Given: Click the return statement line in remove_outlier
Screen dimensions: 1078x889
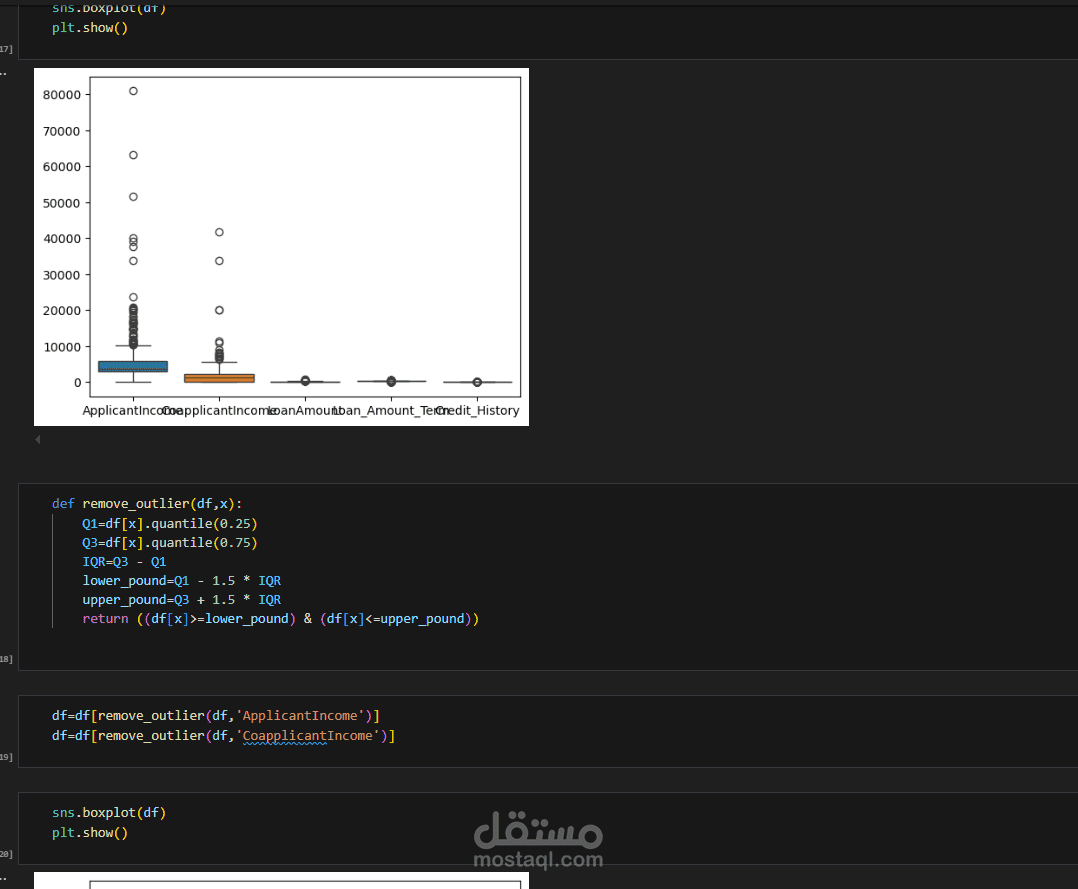Looking at the screenshot, I should tap(280, 619).
